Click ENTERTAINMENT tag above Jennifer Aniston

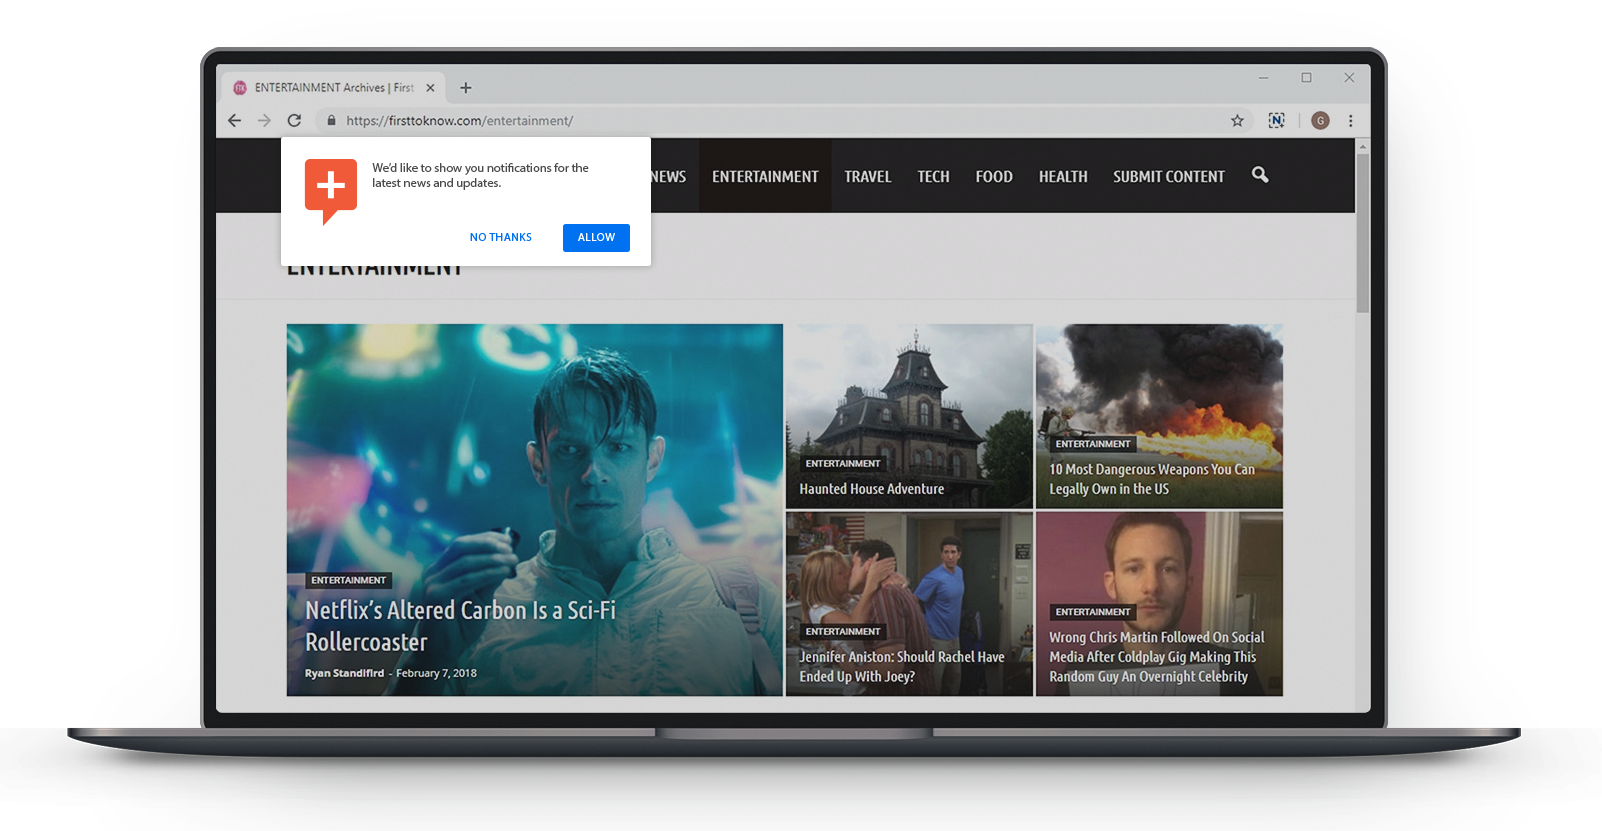[x=843, y=632]
